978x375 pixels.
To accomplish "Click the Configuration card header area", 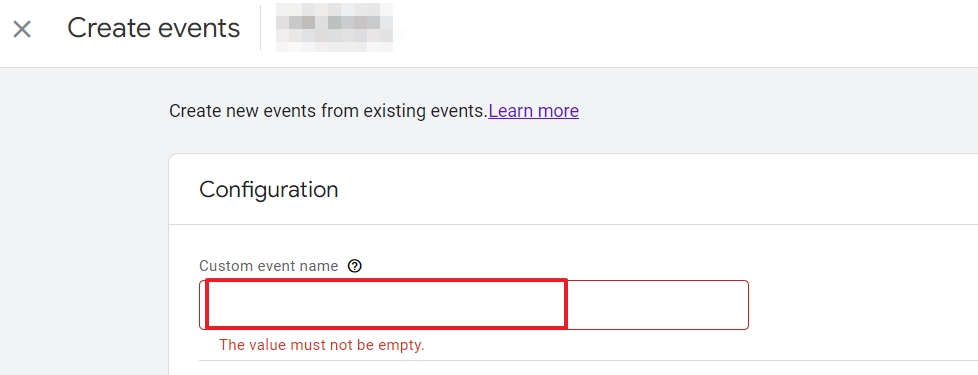I will point(573,190).
